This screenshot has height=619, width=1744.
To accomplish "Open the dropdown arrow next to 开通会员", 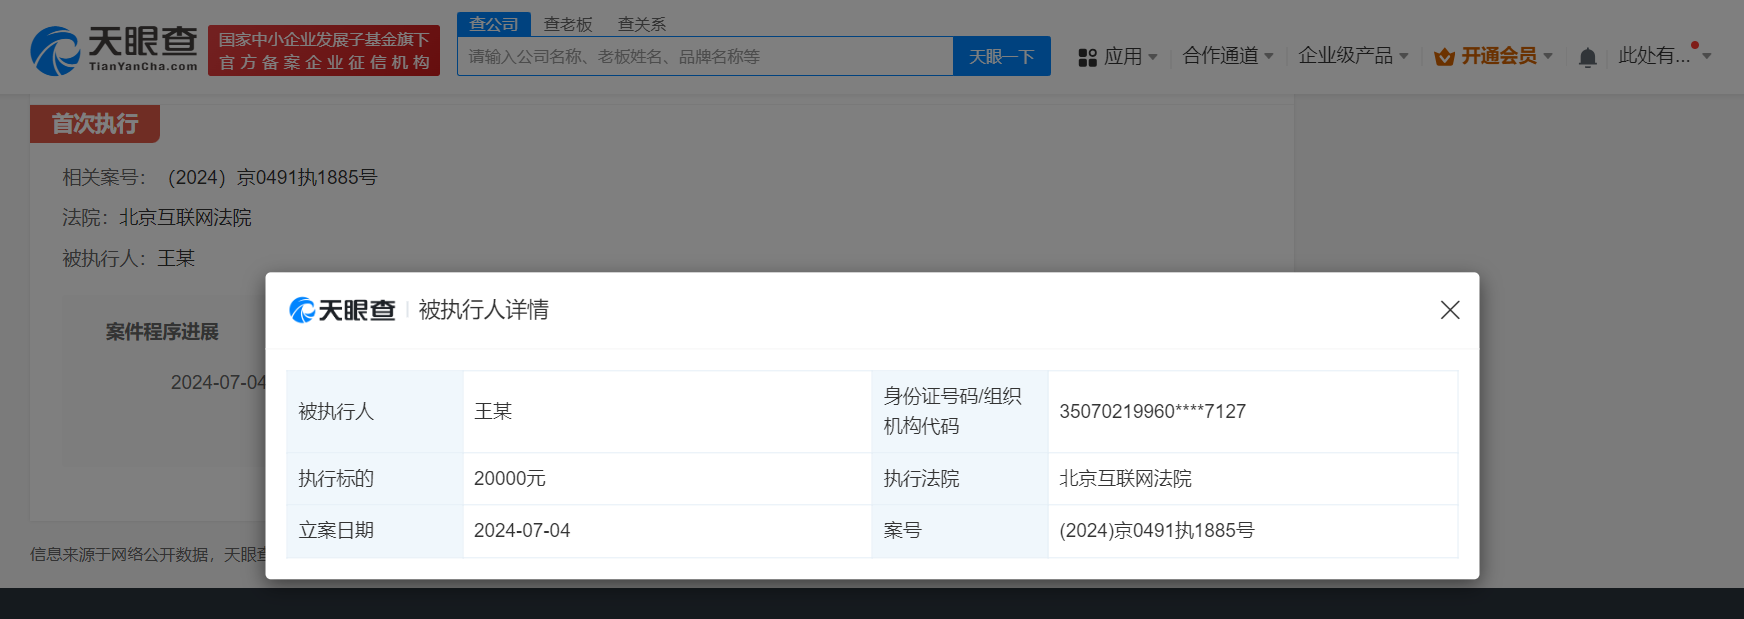I will pyautogui.click(x=1548, y=56).
